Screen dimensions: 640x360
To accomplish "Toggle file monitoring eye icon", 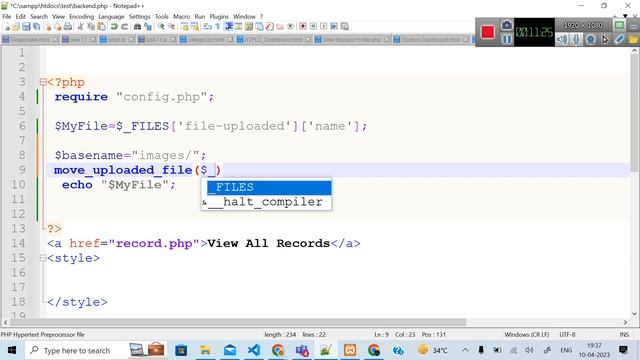I will pyautogui.click(x=290, y=27).
